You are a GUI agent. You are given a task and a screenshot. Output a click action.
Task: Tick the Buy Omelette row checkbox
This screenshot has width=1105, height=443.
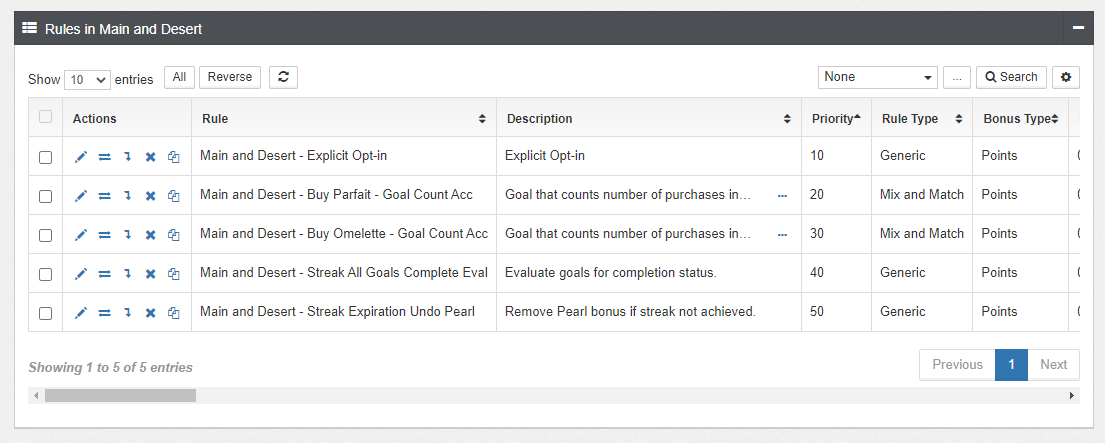(45, 234)
